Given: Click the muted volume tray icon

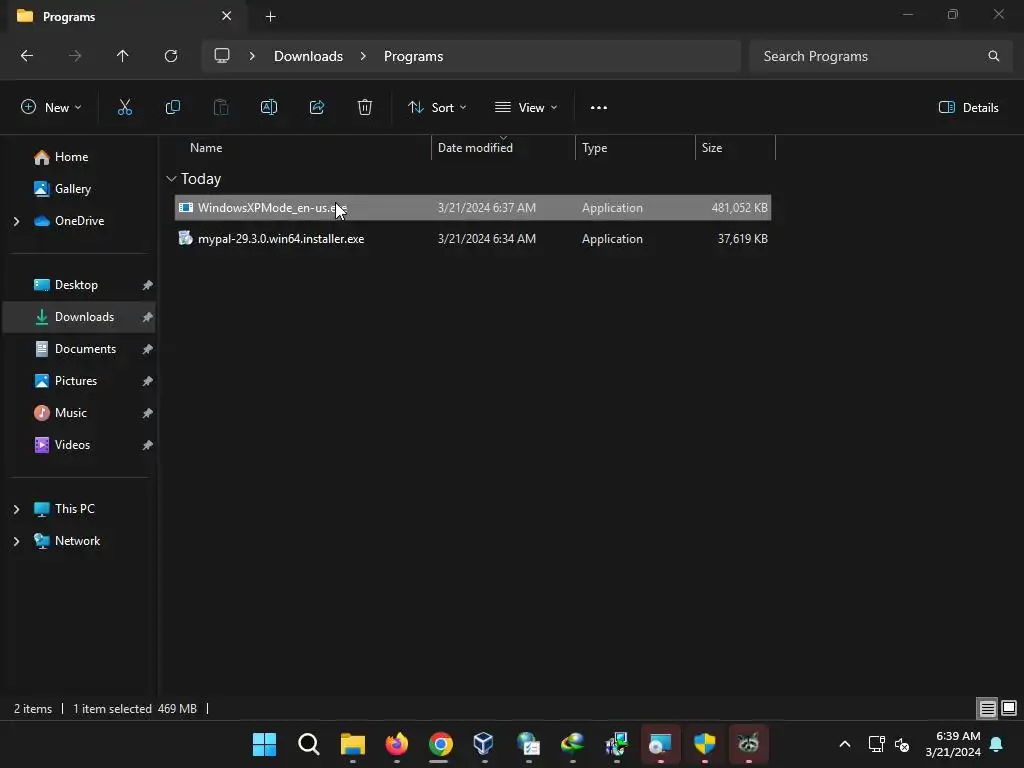Looking at the screenshot, I should coord(902,744).
